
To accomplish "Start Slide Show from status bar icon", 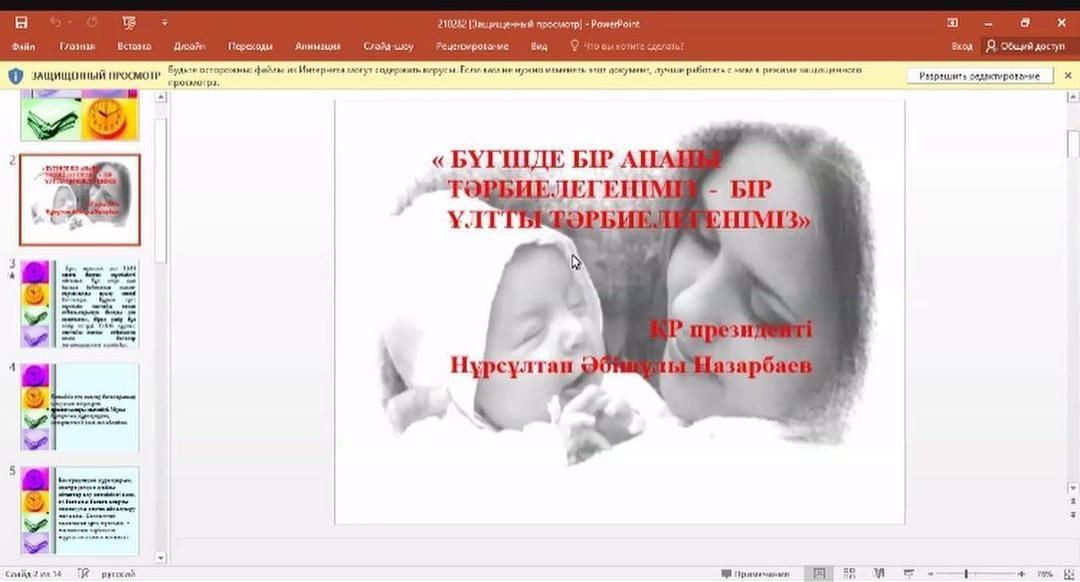I will pyautogui.click(x=909, y=572).
